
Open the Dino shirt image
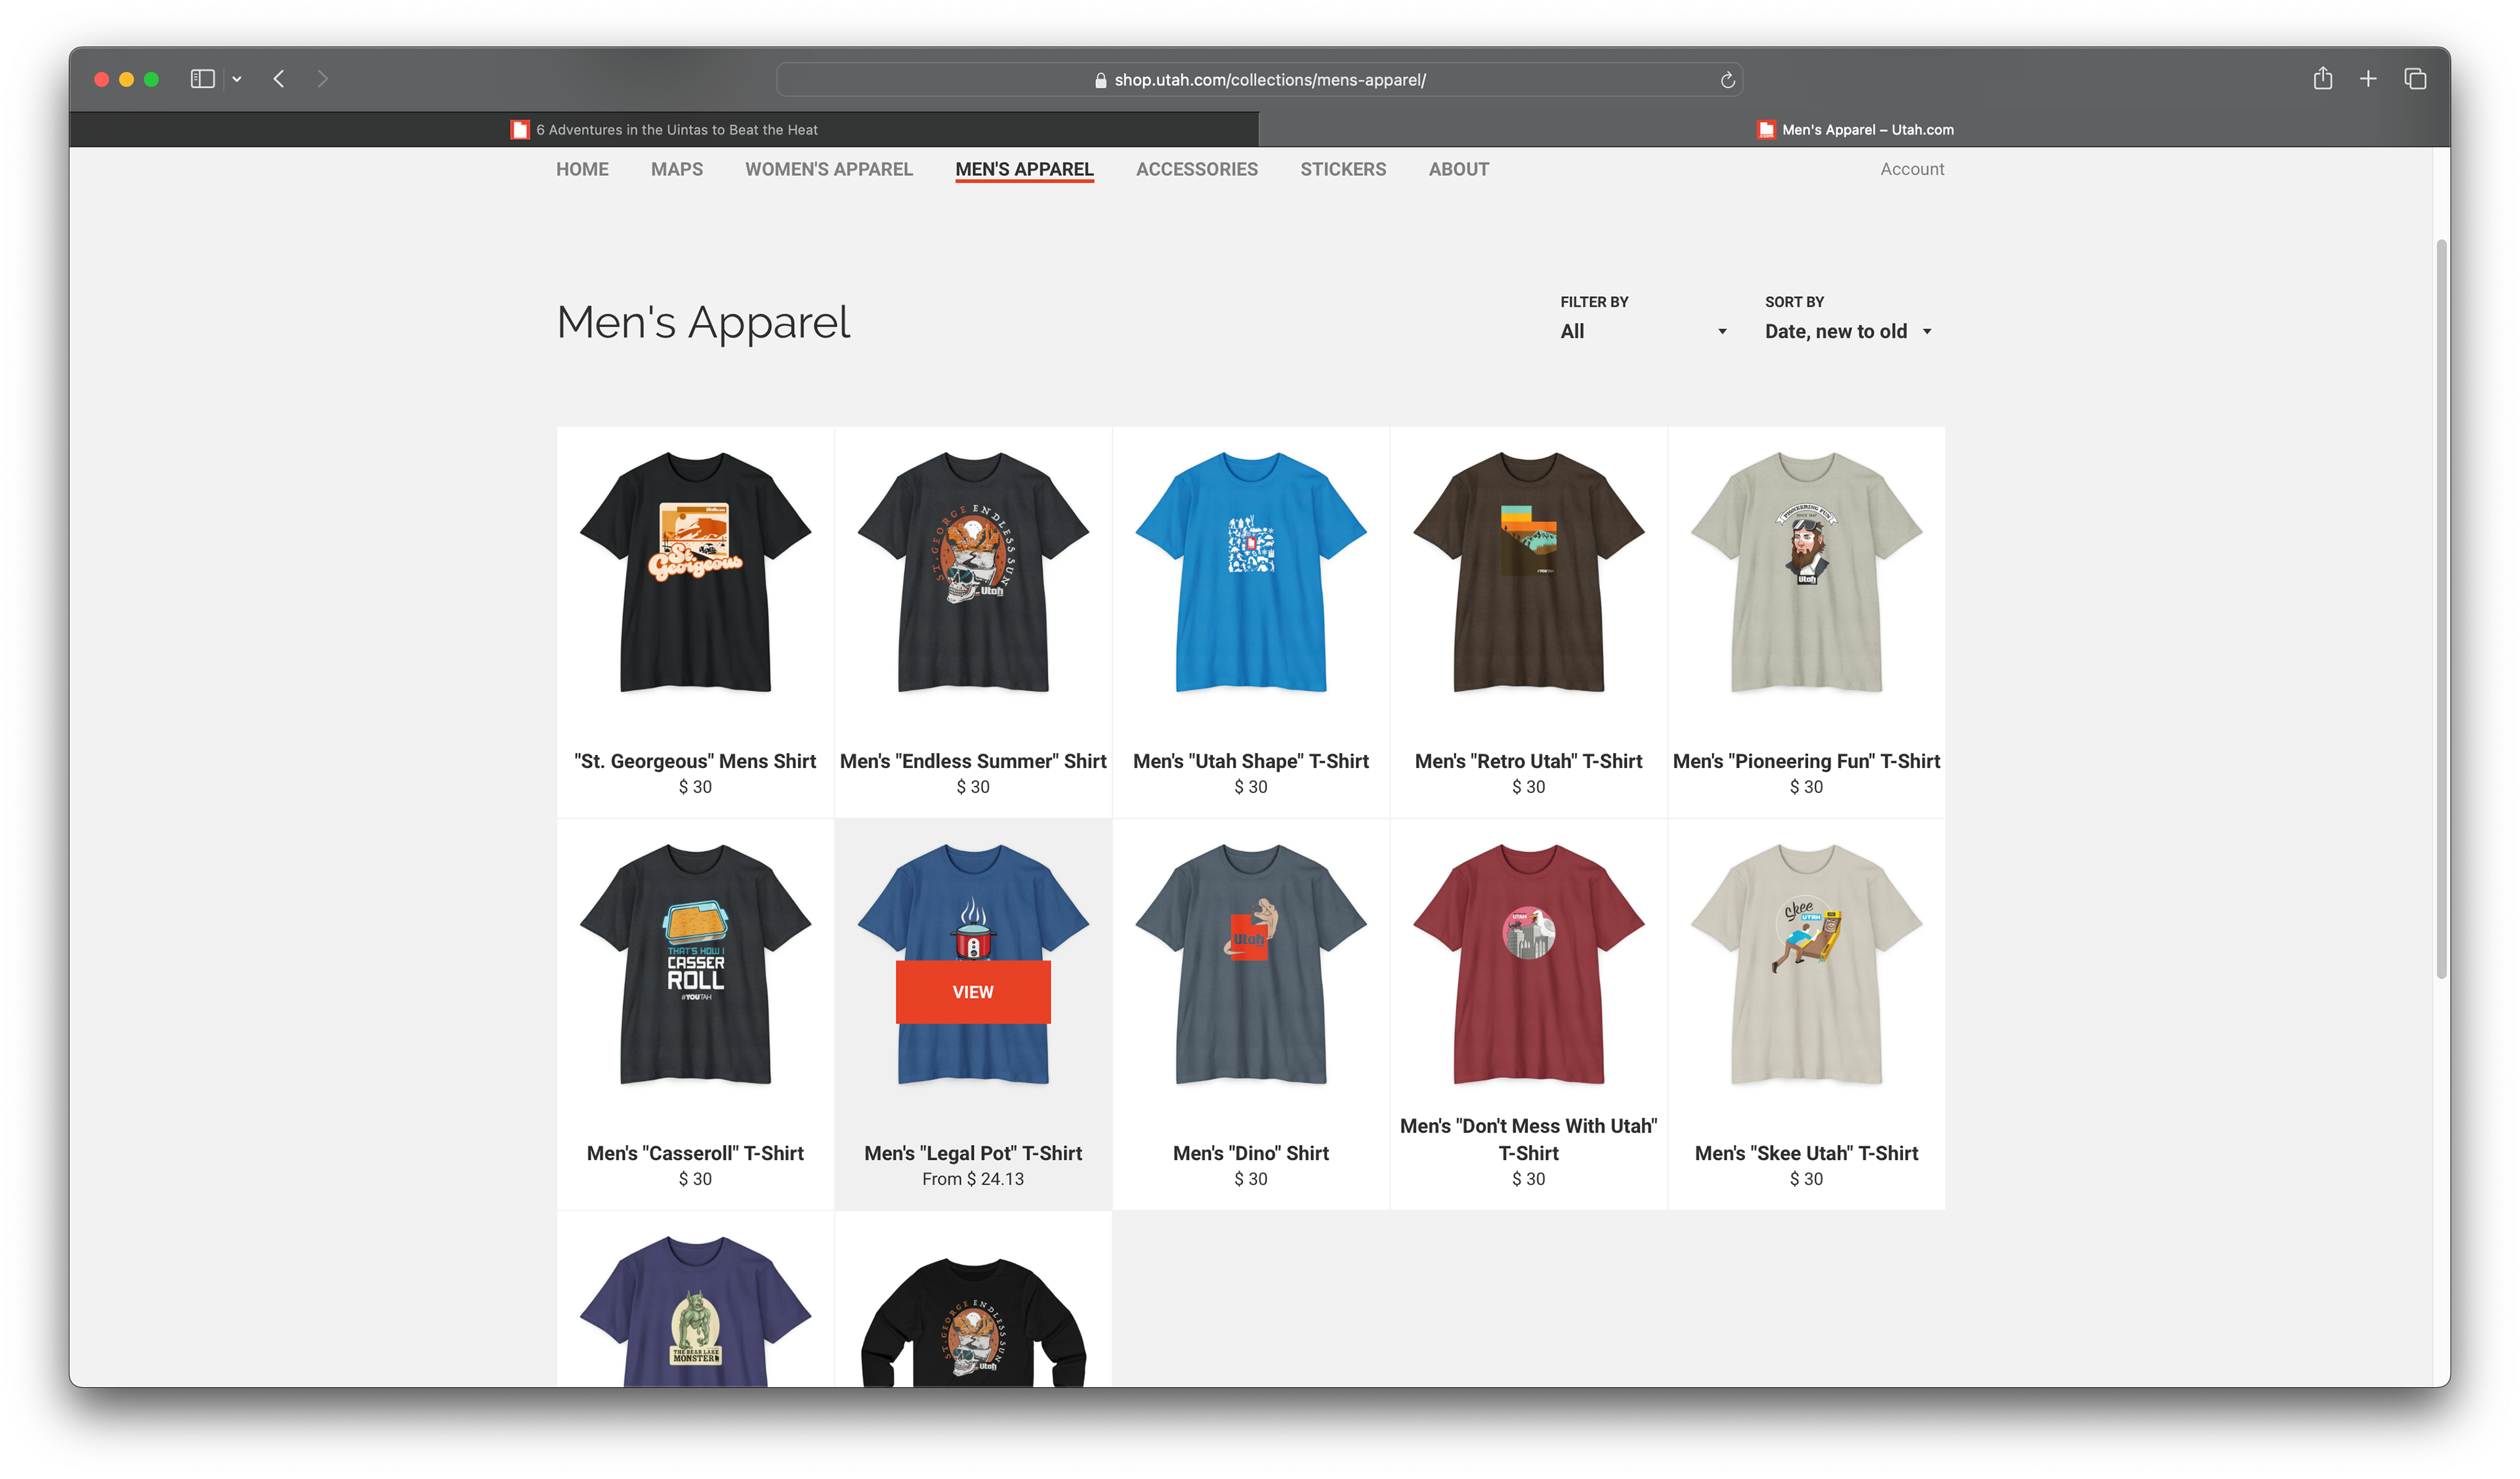point(1251,964)
